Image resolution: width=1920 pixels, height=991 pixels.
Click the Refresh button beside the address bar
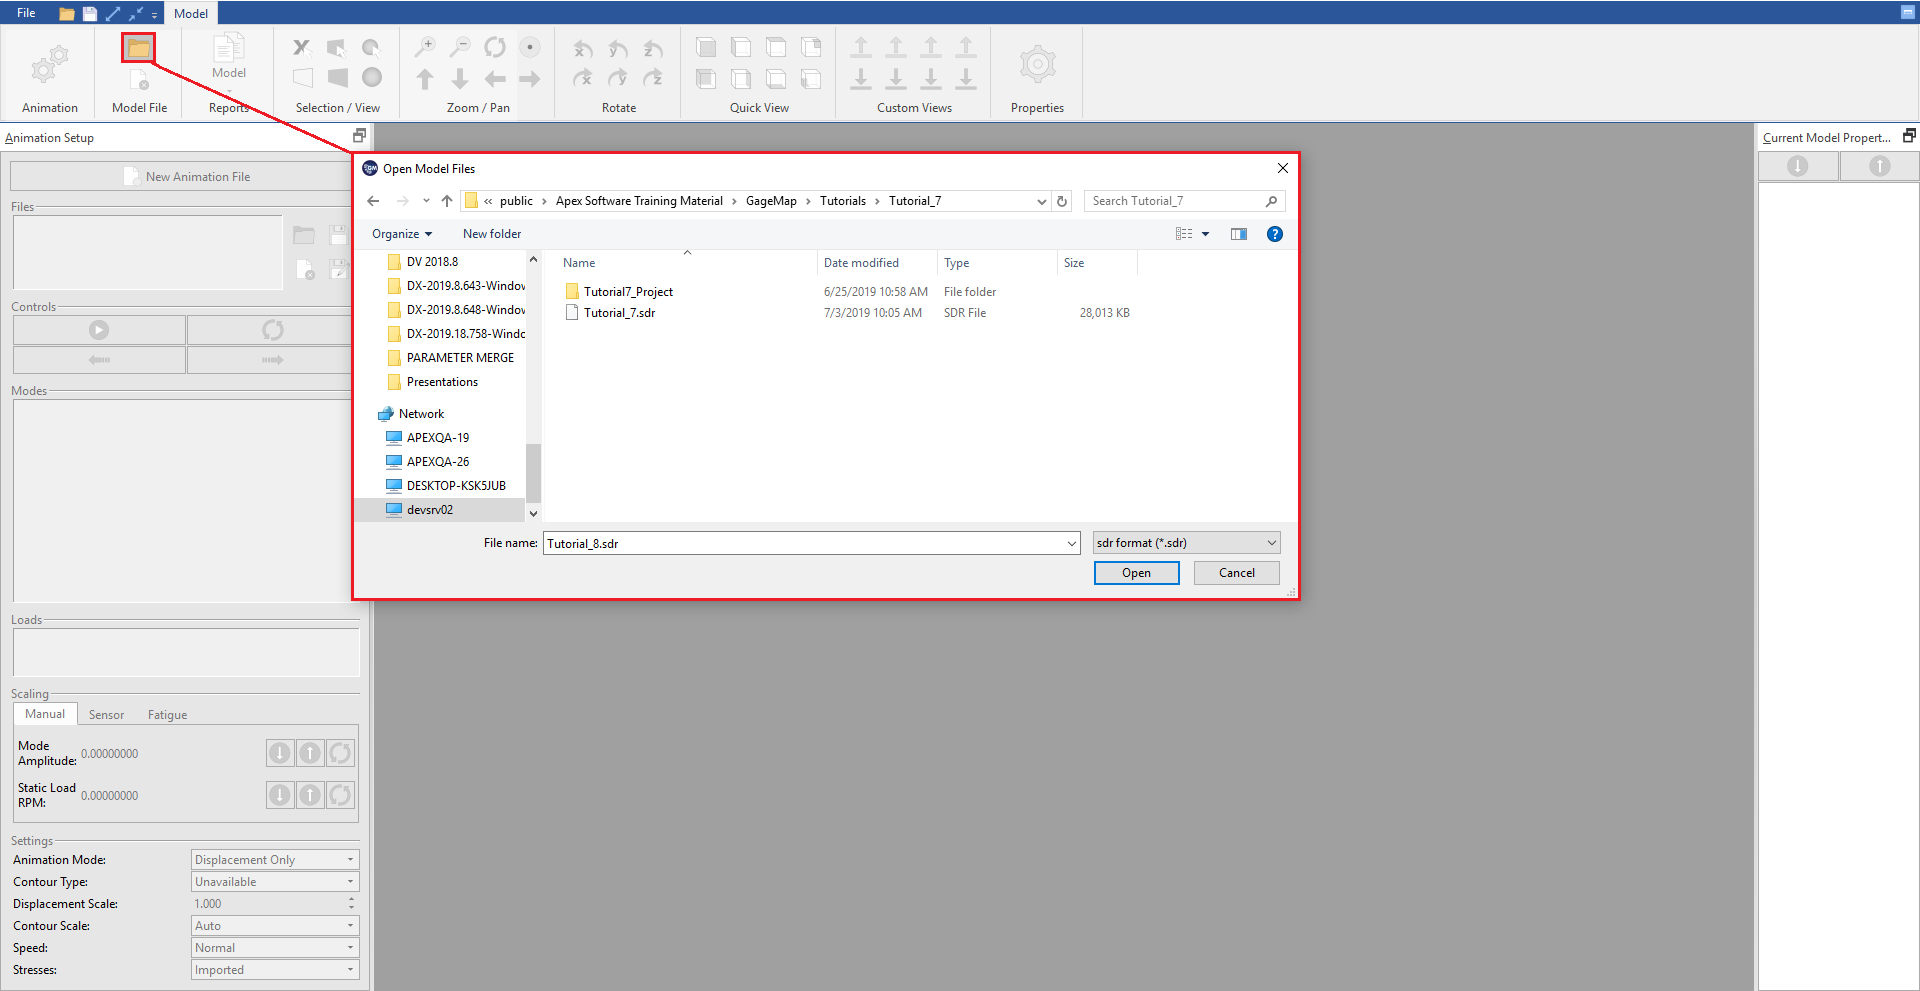[1062, 201]
